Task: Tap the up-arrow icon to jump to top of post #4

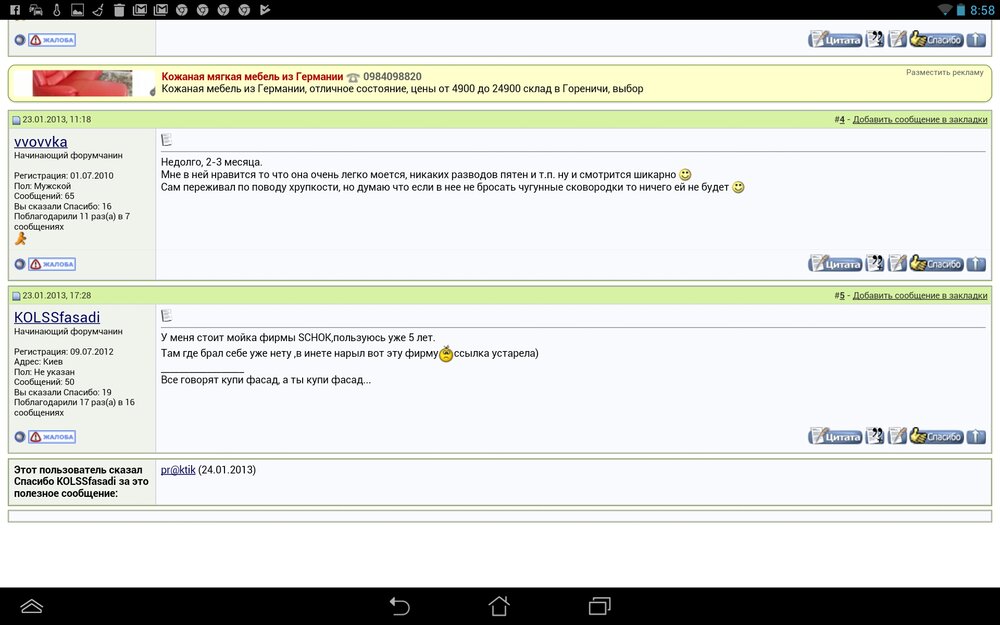Action: coord(976,263)
